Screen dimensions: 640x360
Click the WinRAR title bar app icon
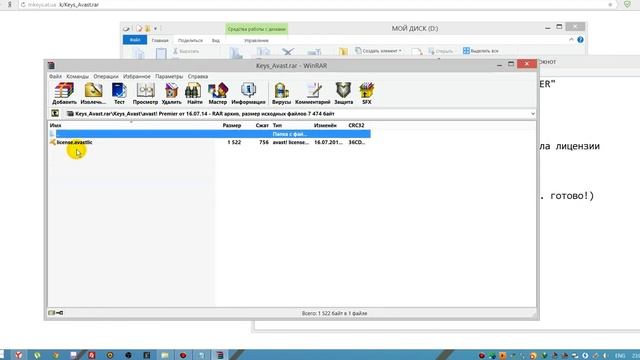click(51, 65)
